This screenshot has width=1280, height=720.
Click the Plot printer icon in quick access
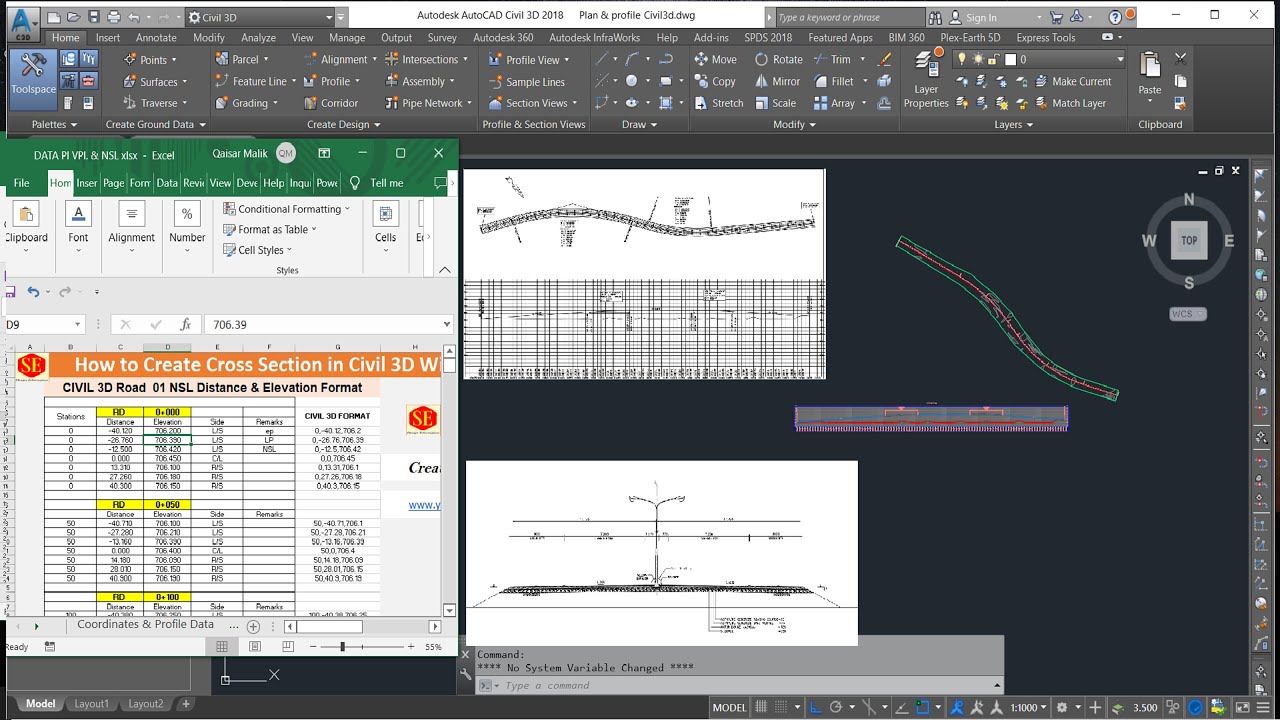click(x=113, y=17)
